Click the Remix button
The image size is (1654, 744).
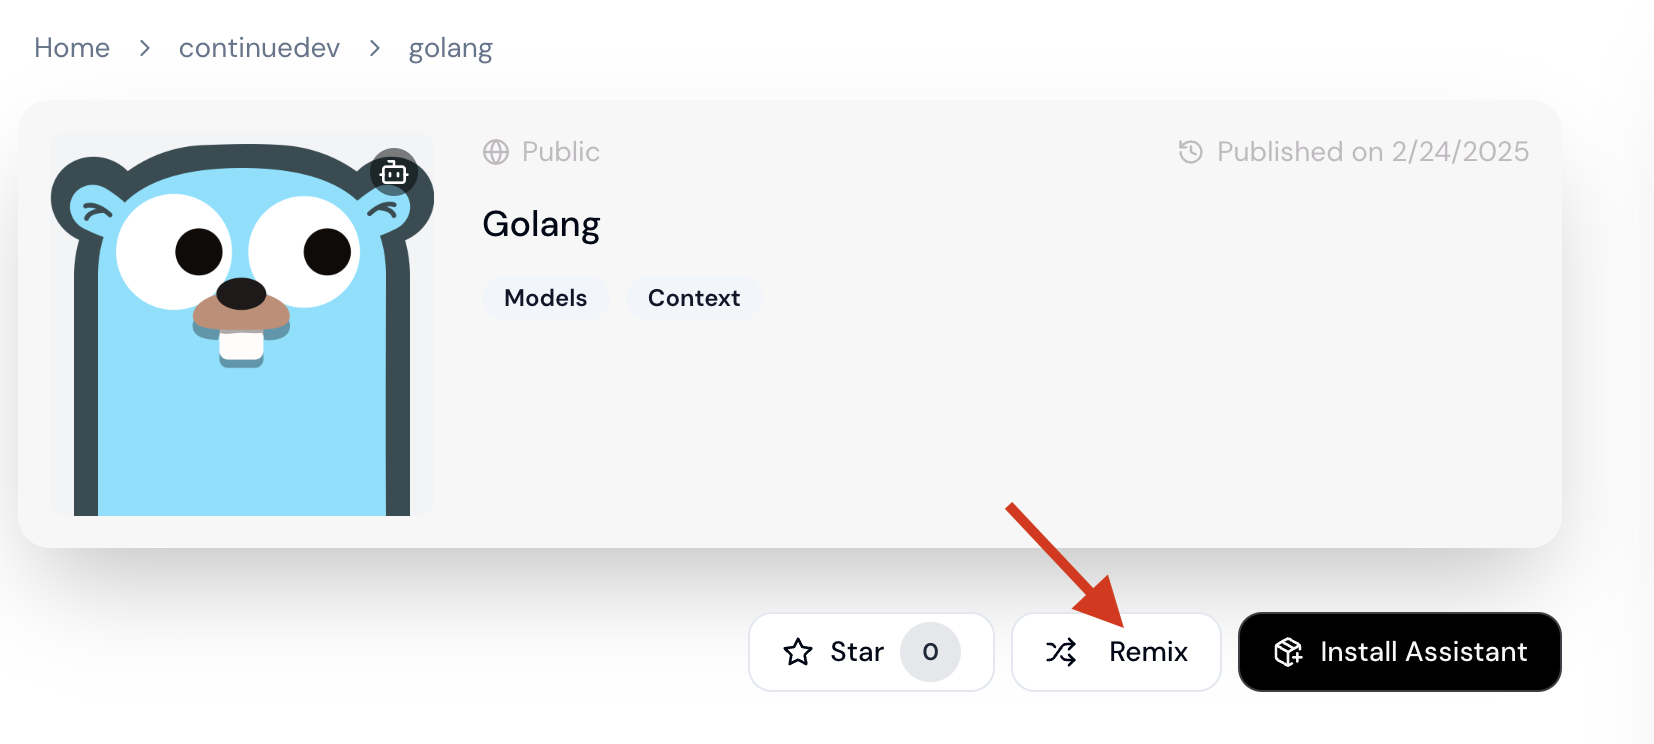click(1116, 652)
